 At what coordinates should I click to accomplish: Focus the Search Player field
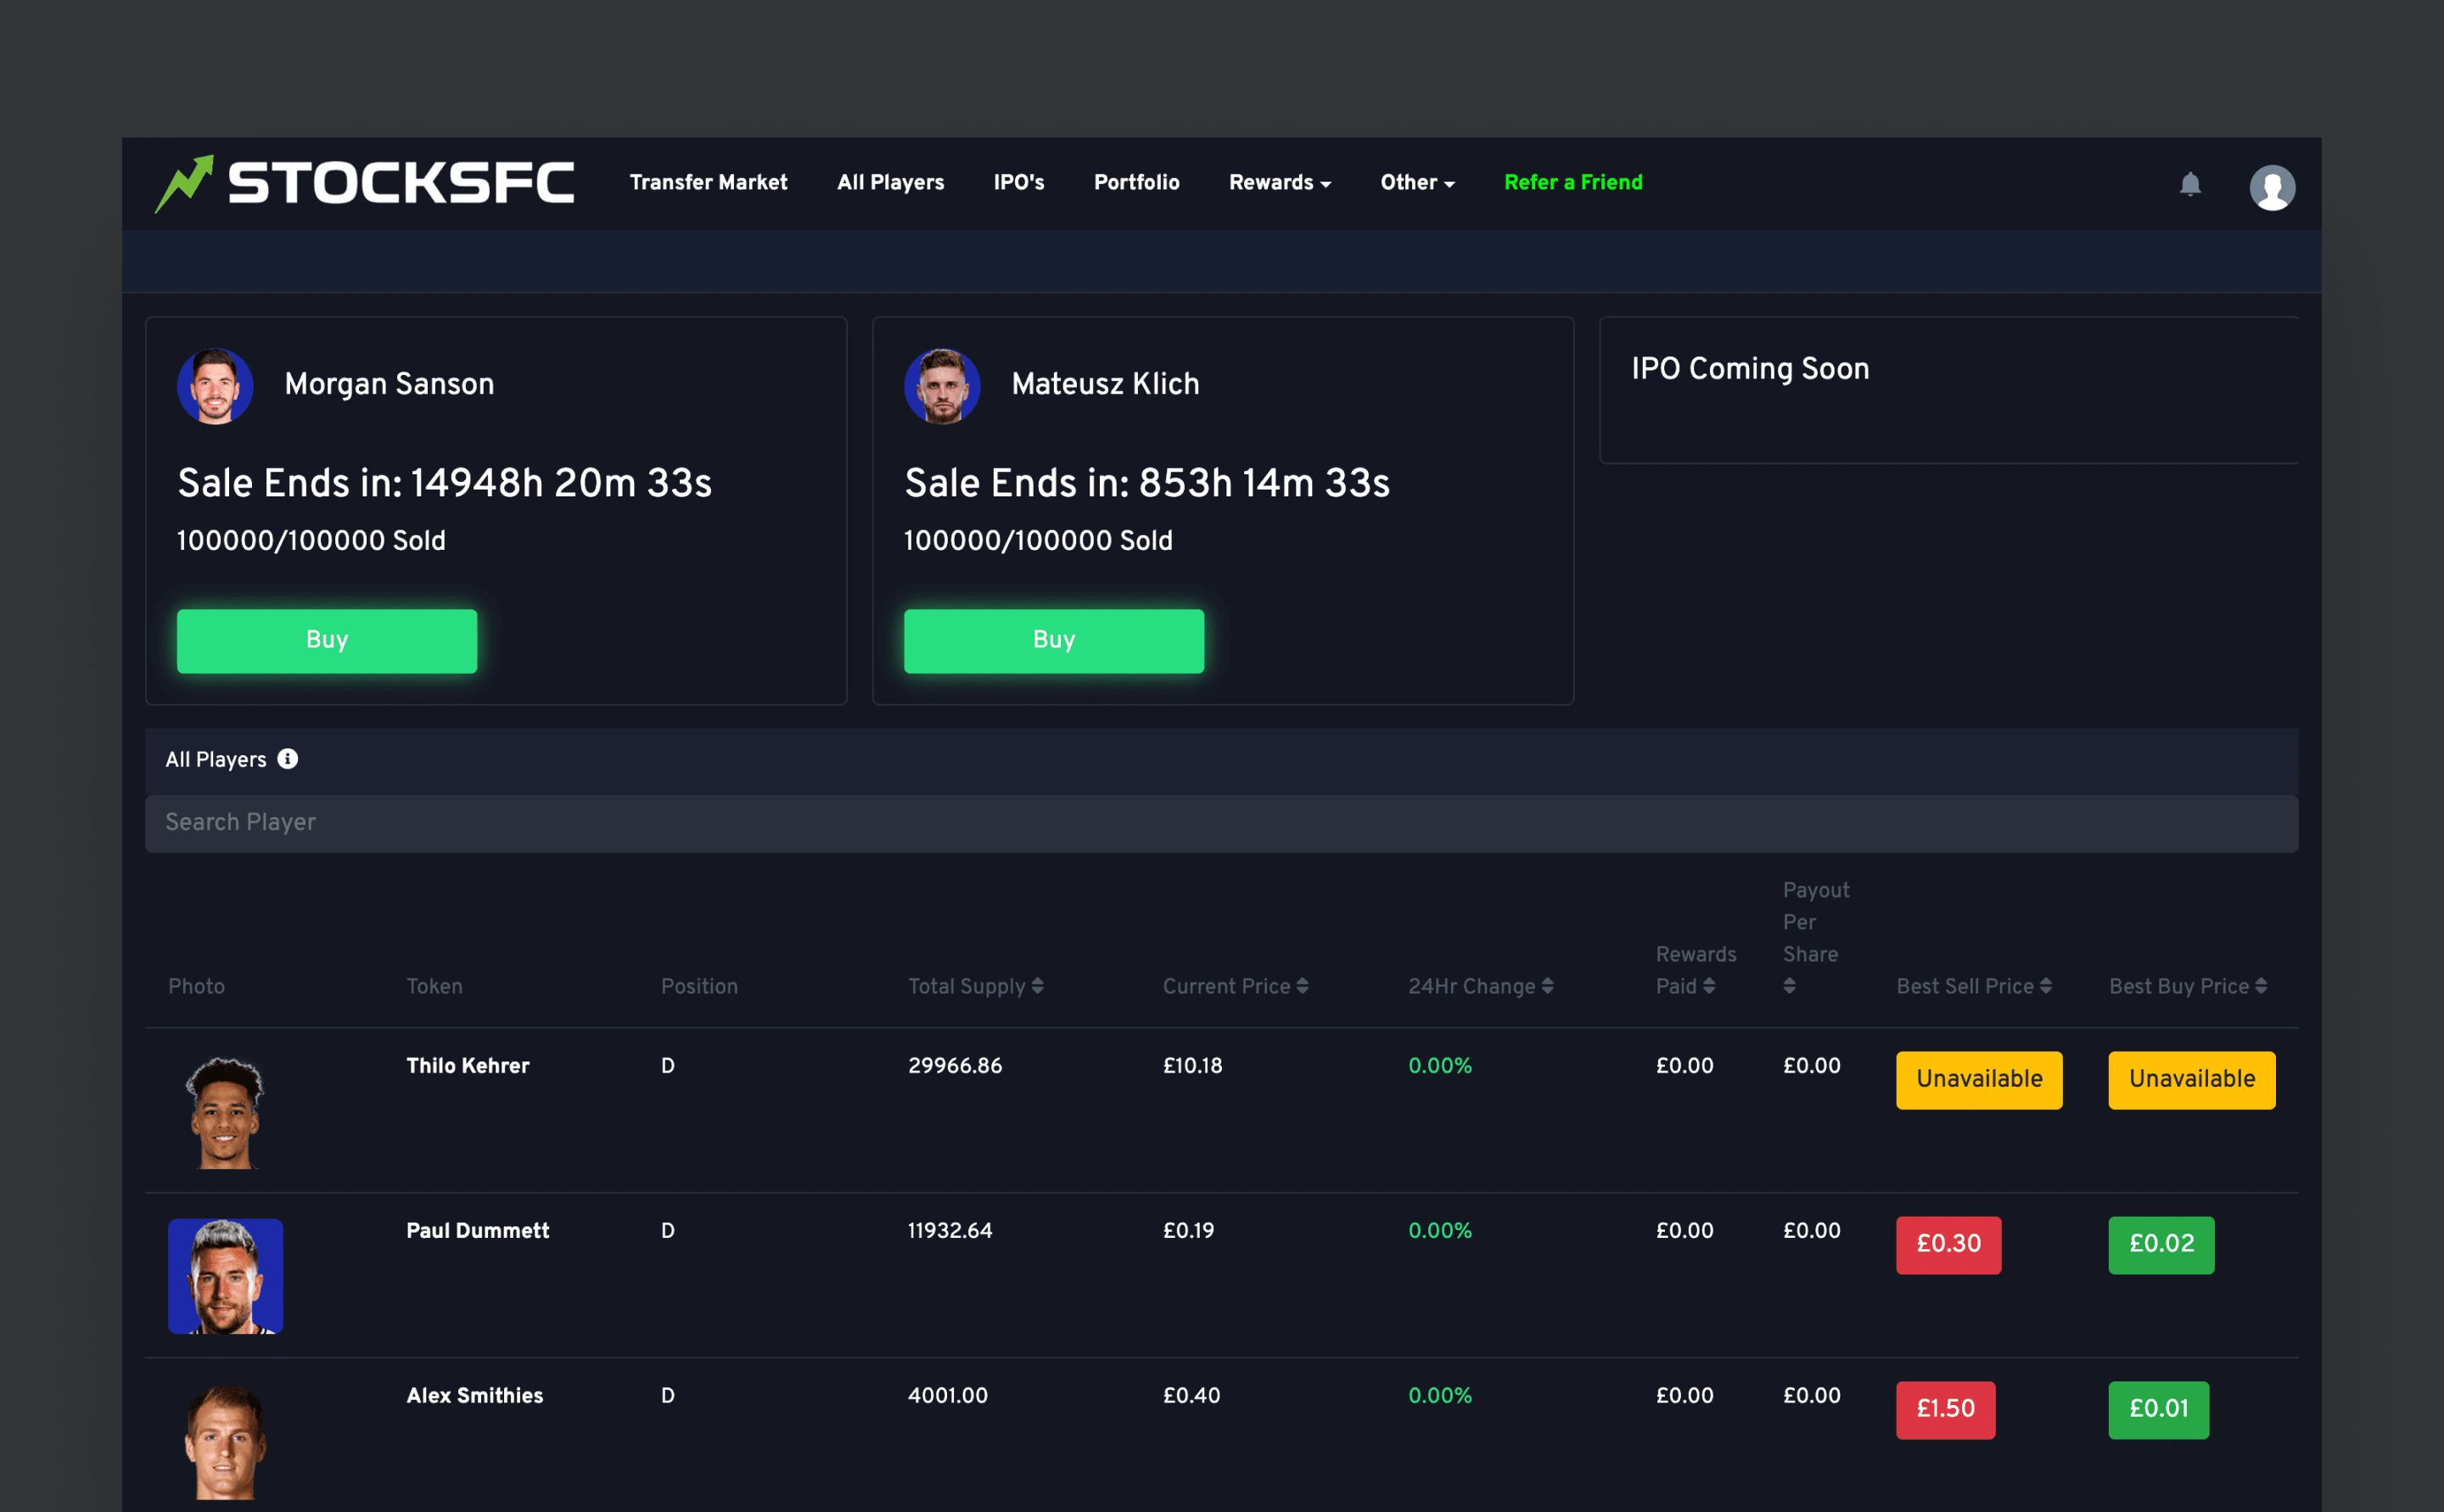(x=1221, y=823)
